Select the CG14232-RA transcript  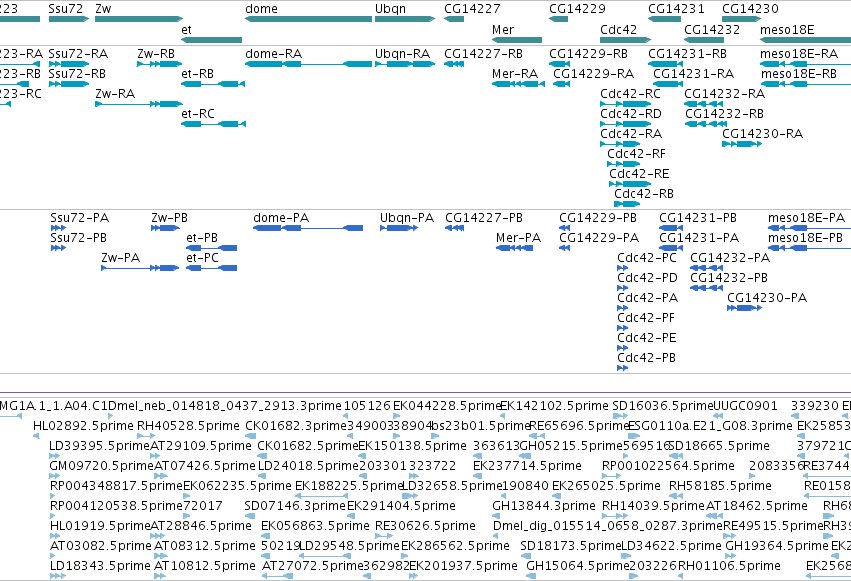click(704, 104)
